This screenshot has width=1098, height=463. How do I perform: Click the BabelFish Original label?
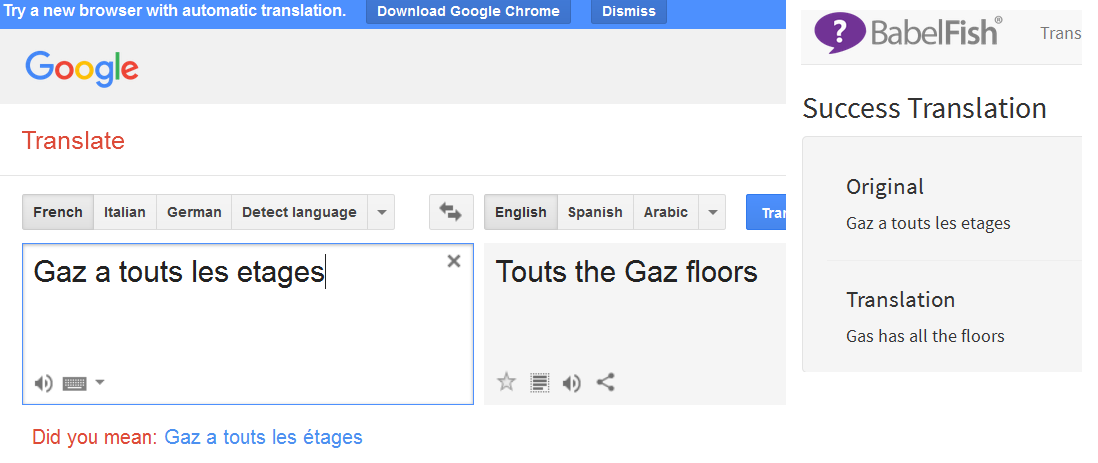[884, 187]
